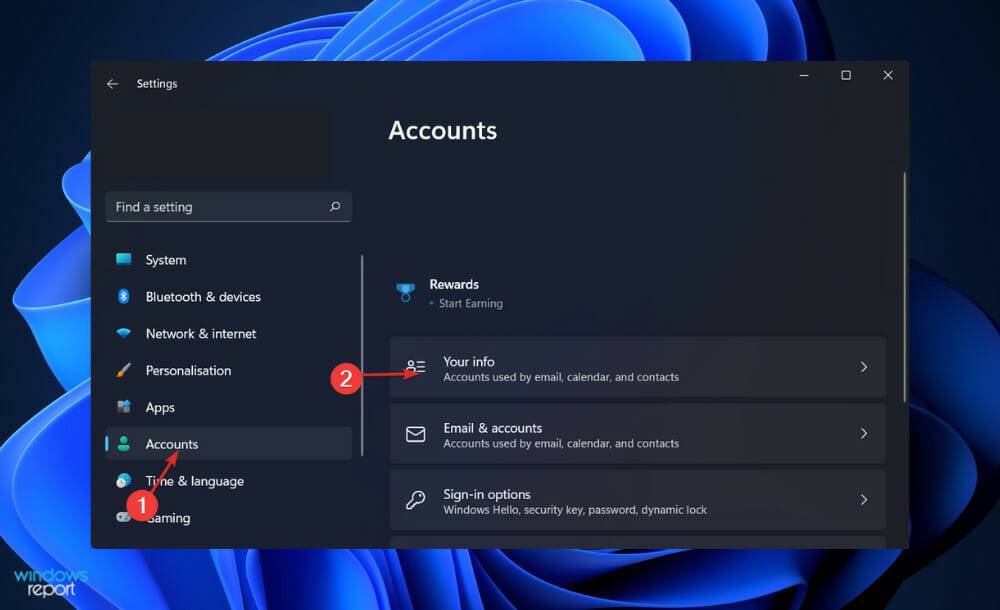The image size is (1000, 610).
Task: Expand the Your info row chevron
Action: click(x=864, y=368)
